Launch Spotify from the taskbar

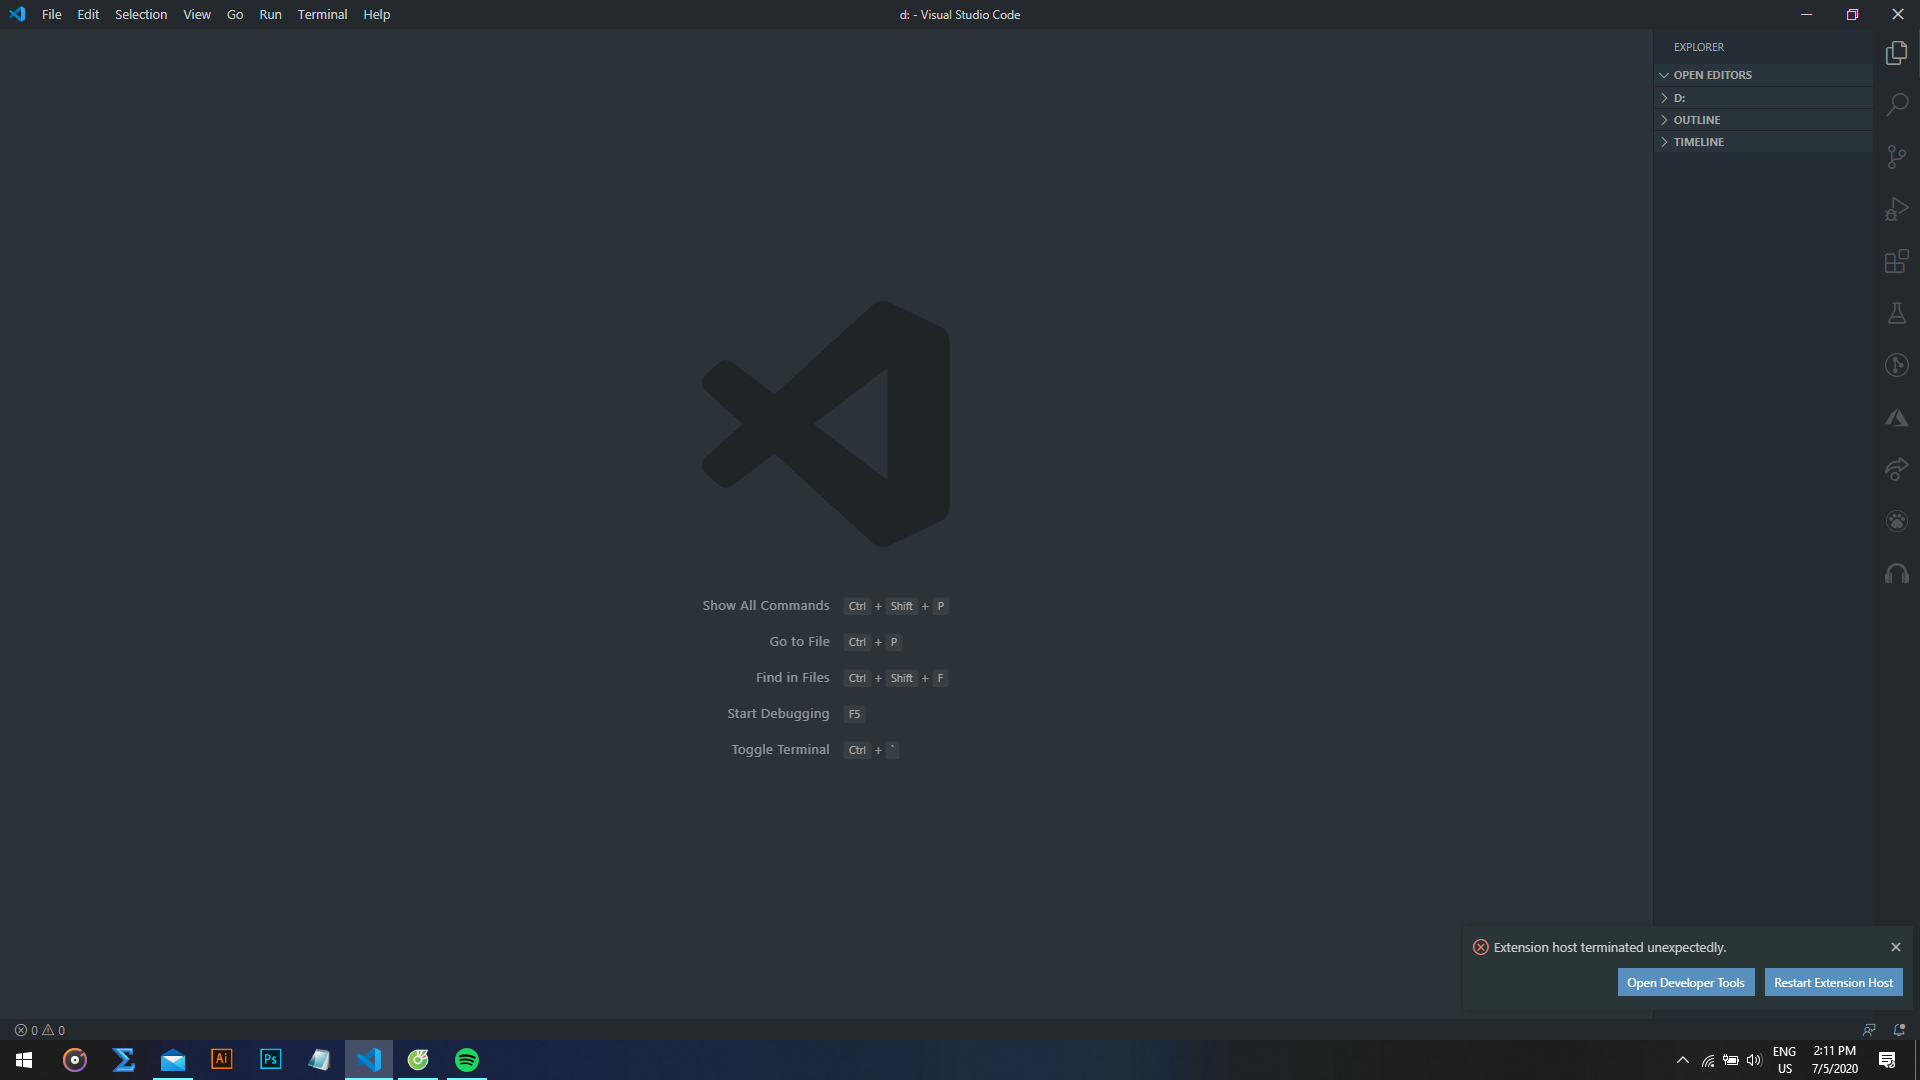(x=466, y=1059)
